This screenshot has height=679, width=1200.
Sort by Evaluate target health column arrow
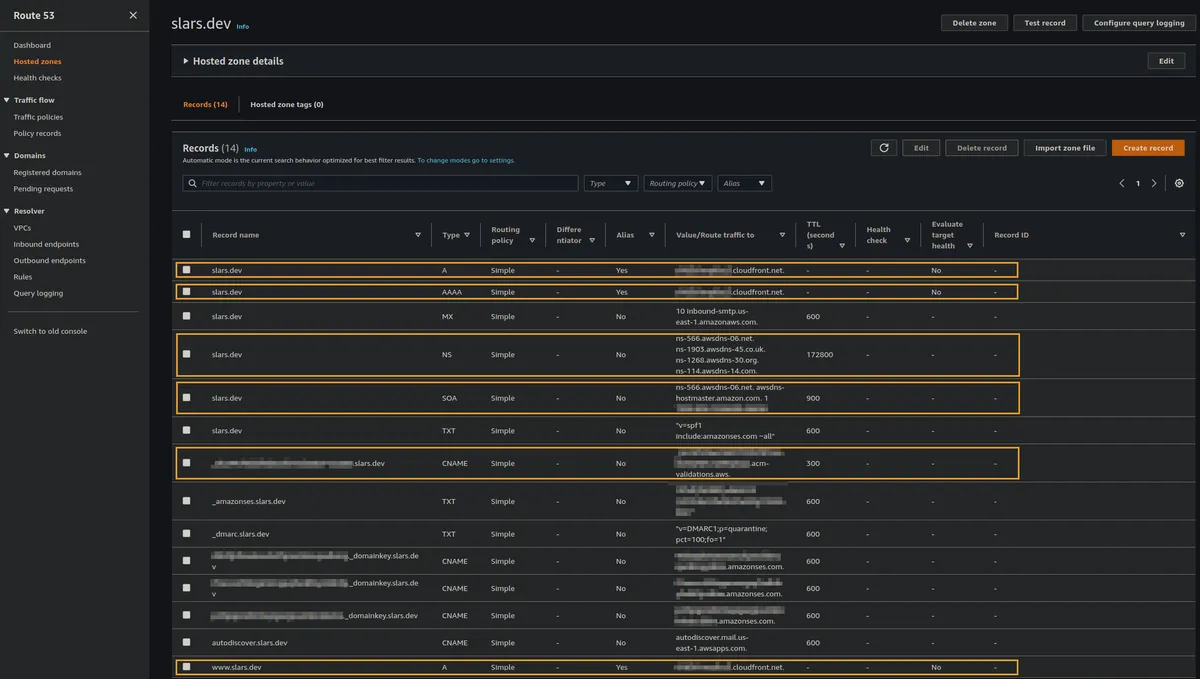coord(970,245)
